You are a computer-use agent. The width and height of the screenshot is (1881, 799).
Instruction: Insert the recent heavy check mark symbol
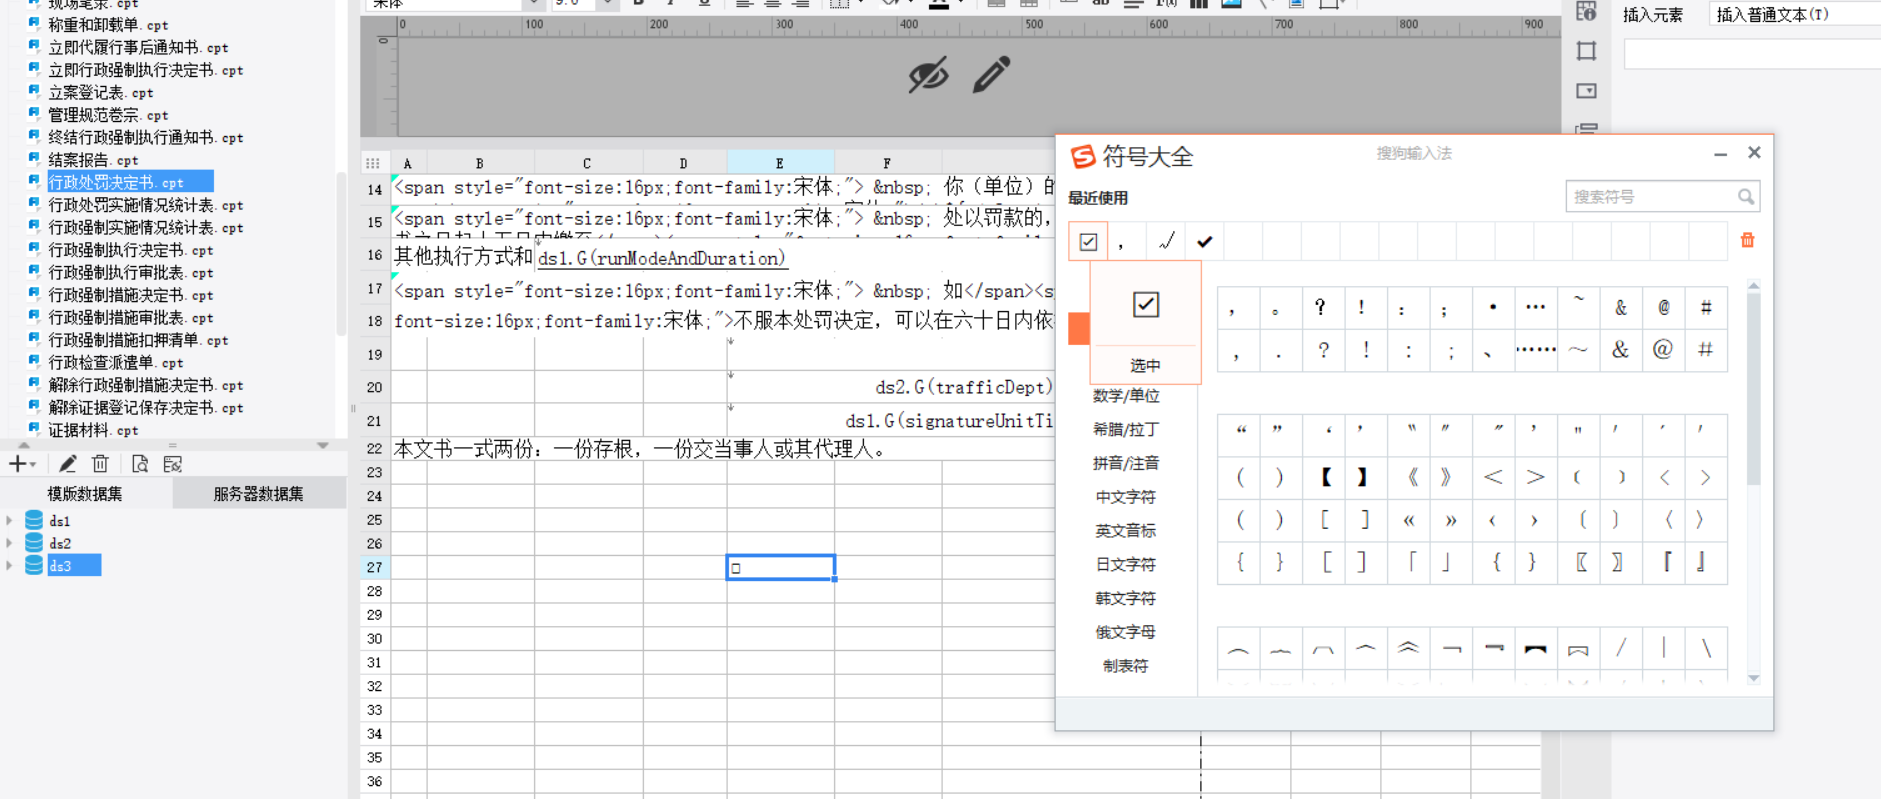point(1205,241)
